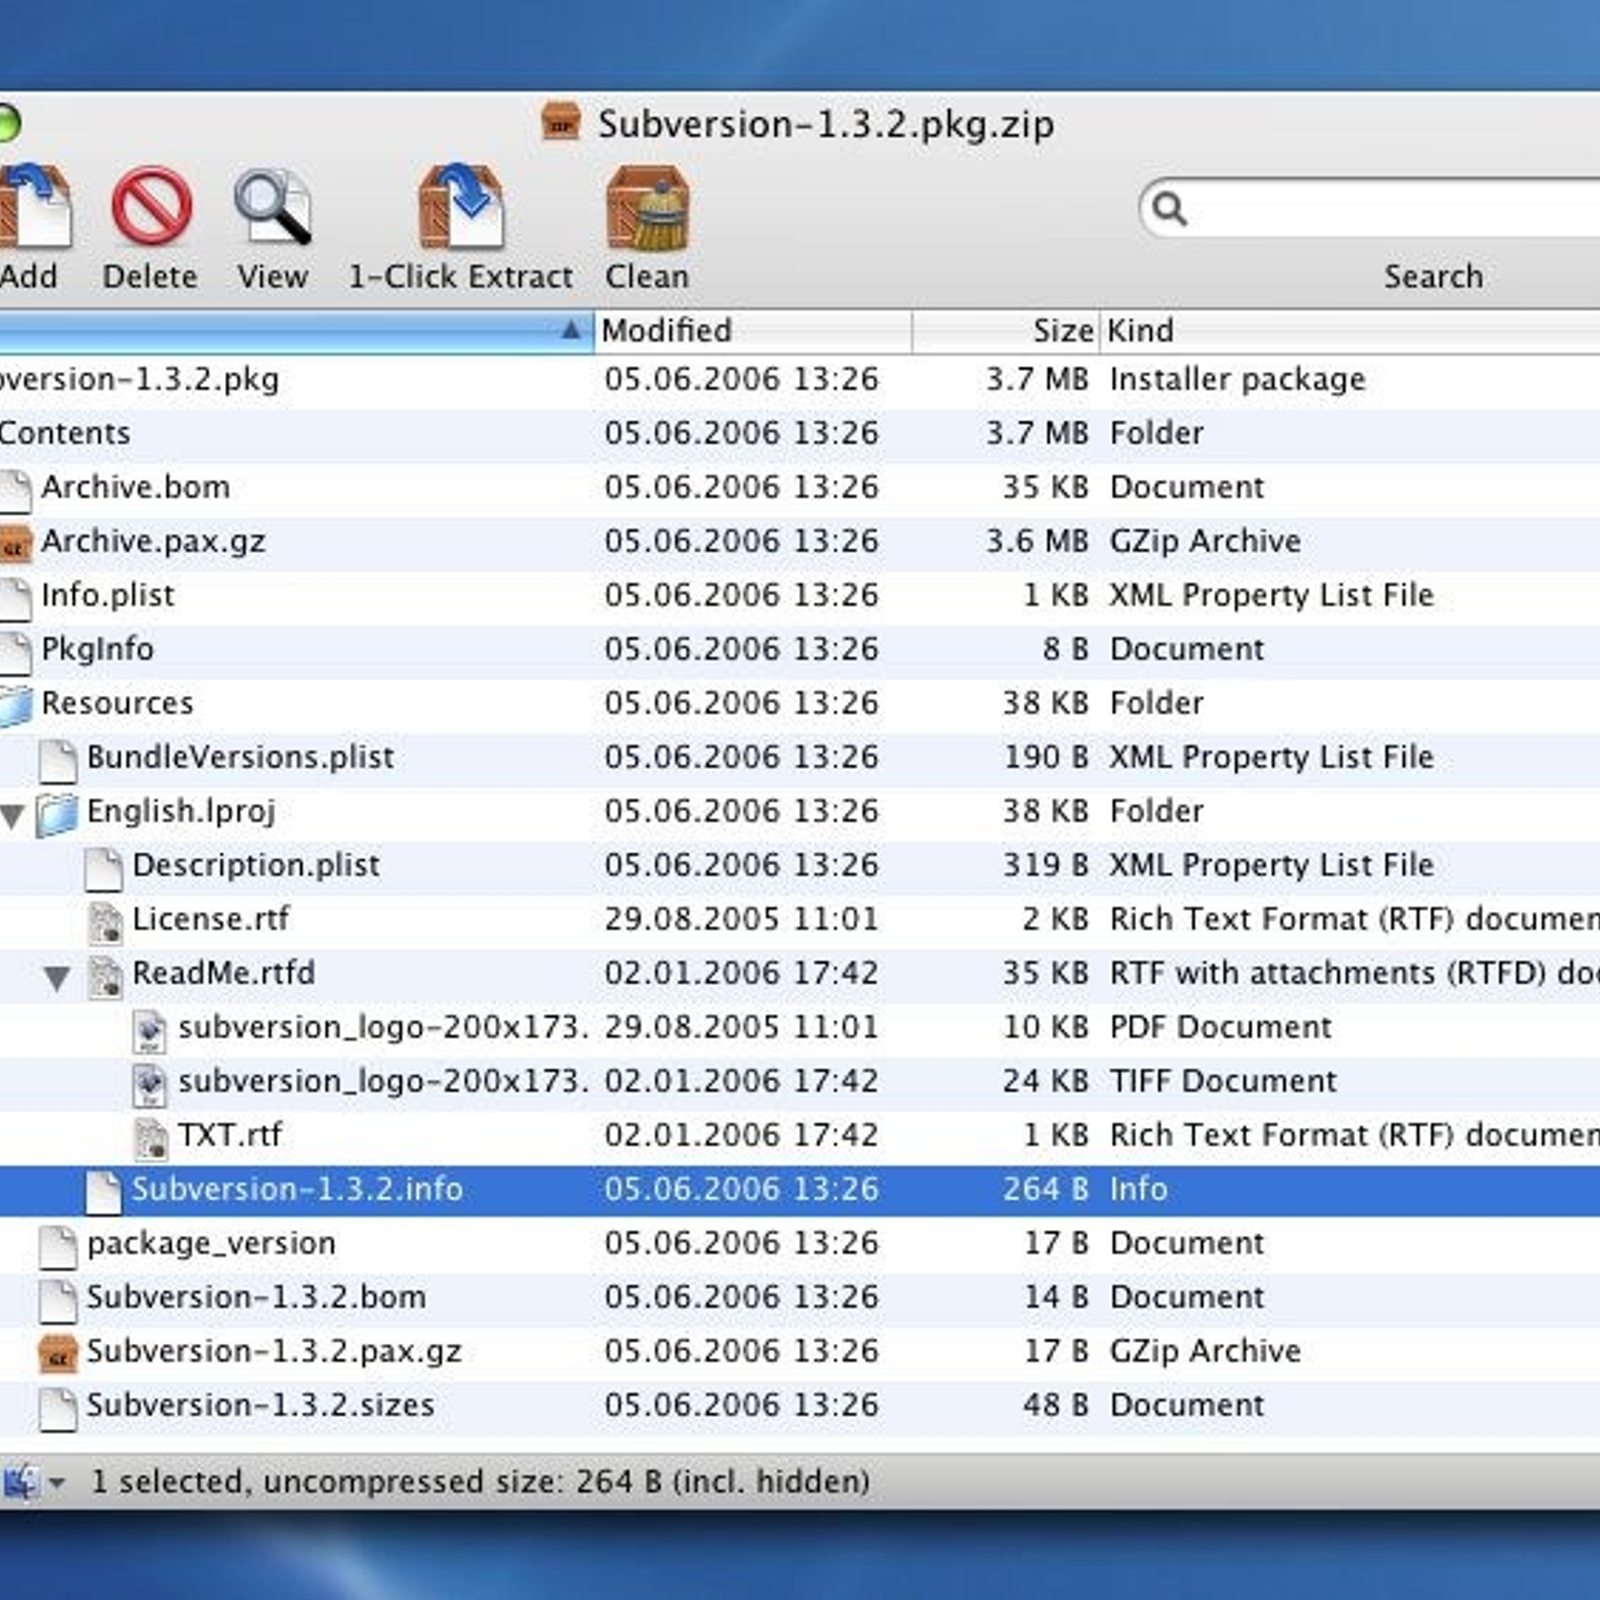Select the Description.plist file name
Viewport: 1600px width, 1600px height.
coord(256,865)
